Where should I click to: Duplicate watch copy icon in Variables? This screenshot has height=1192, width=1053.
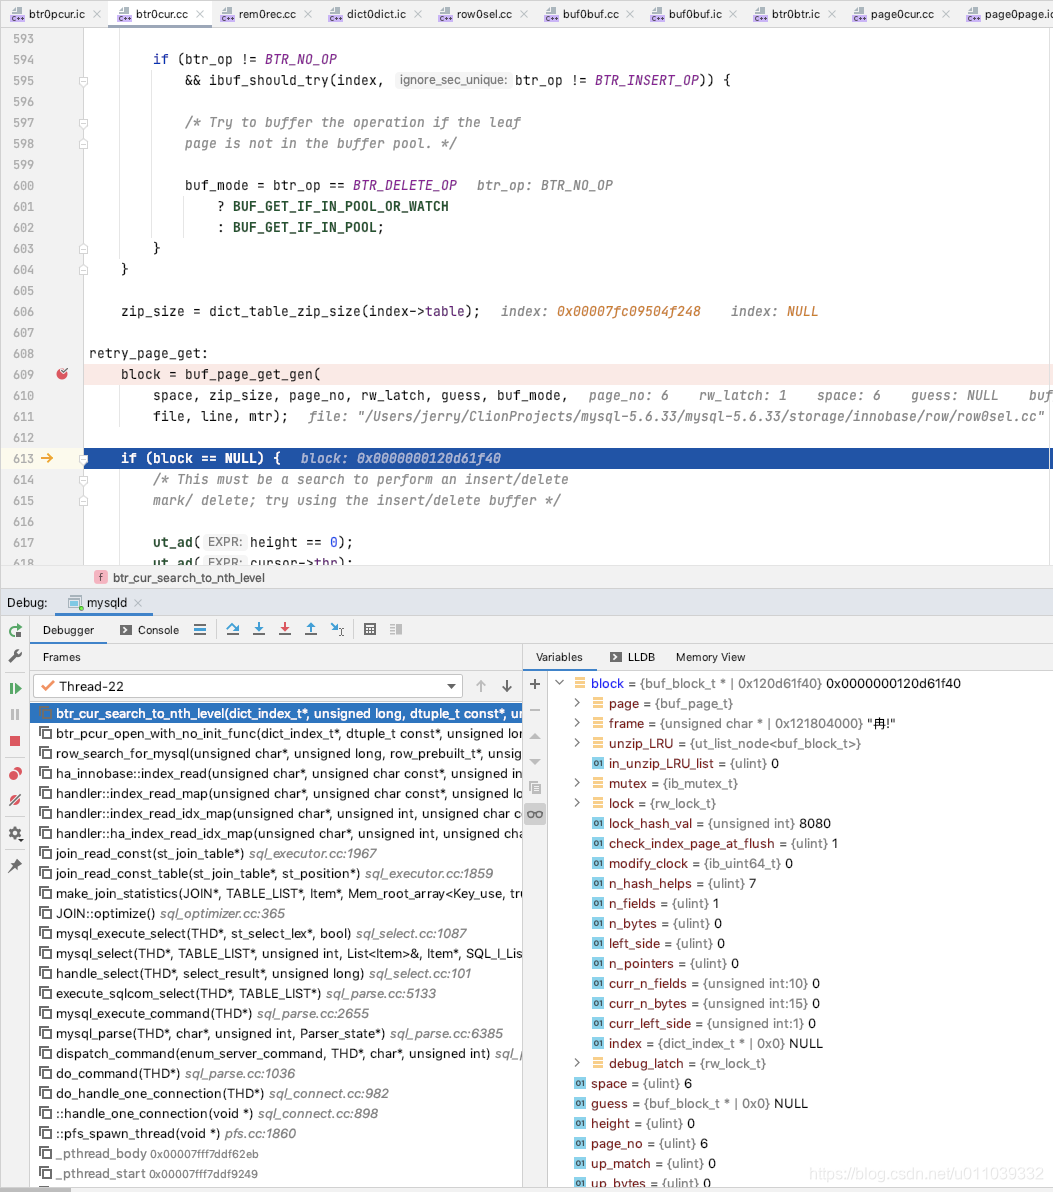click(535, 788)
